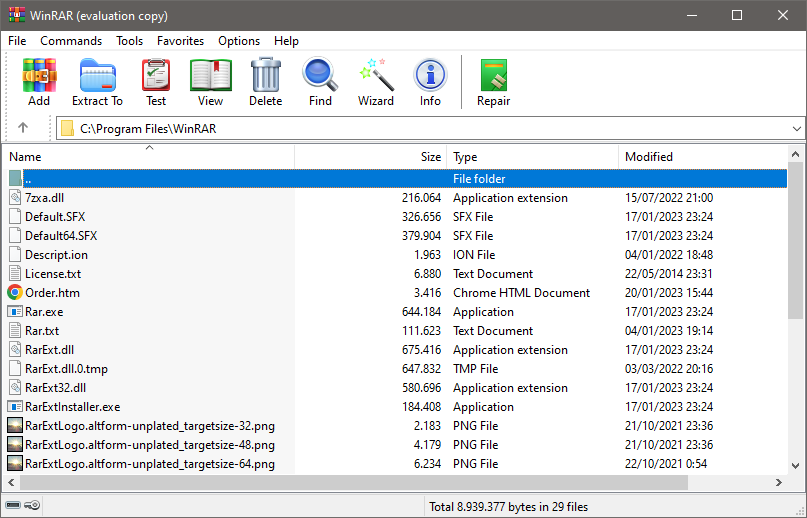The width and height of the screenshot is (807, 518).
Task: Click the Add archive toolbar icon
Action: tap(39, 75)
